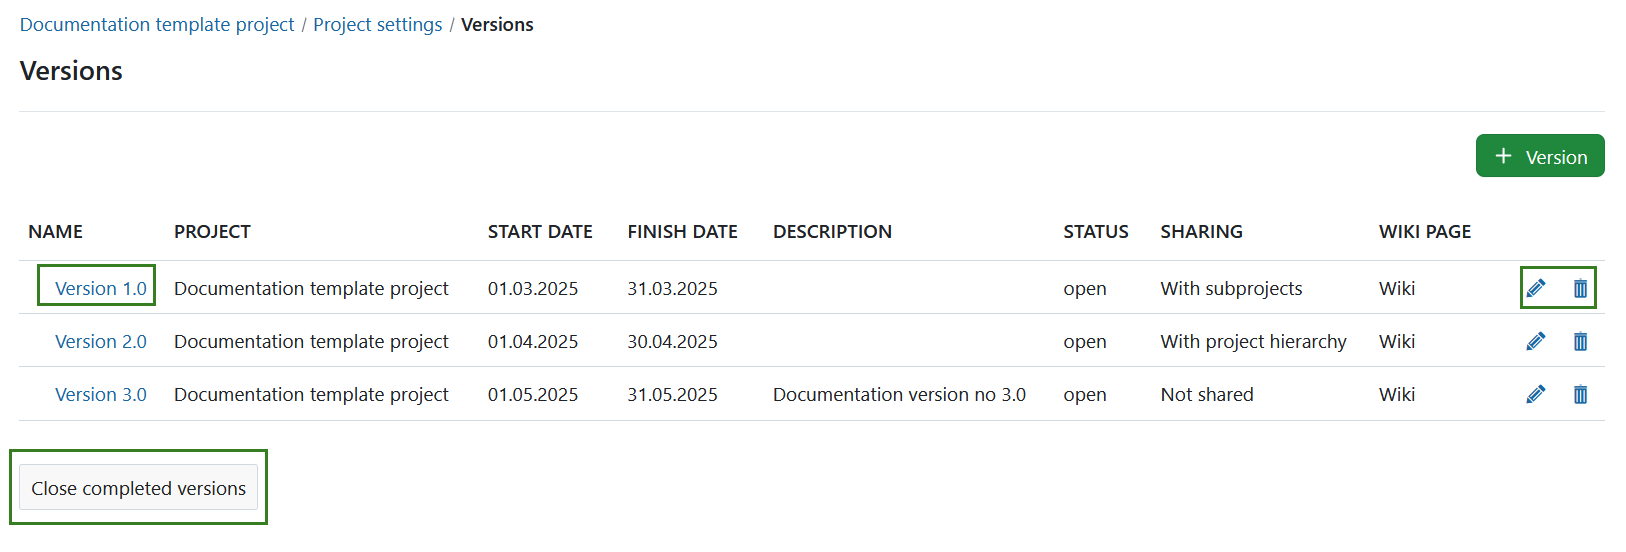The height and width of the screenshot is (552, 1626).
Task: Click the Start Date column header
Action: [x=540, y=231]
